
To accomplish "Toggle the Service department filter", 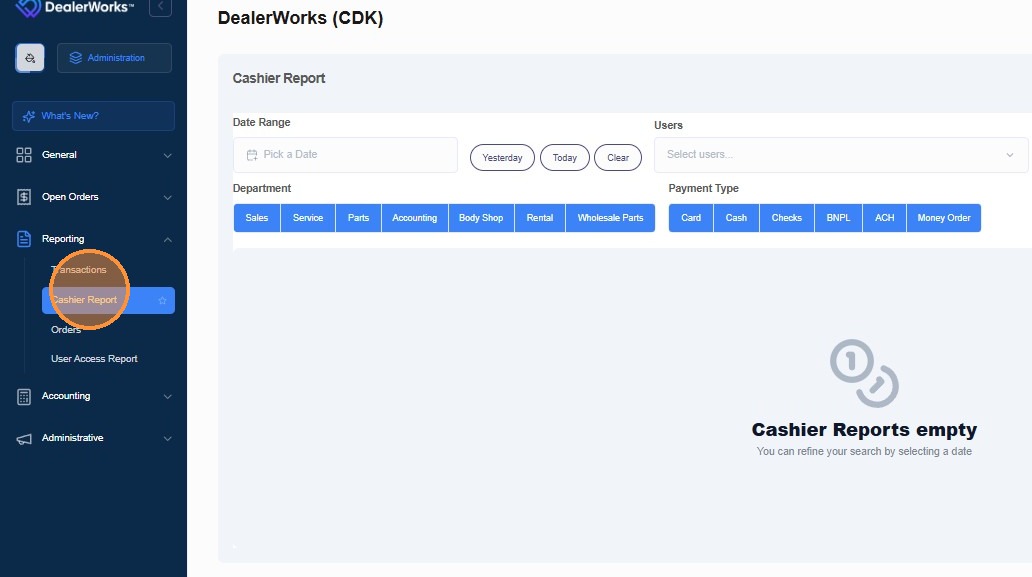I will point(308,218).
